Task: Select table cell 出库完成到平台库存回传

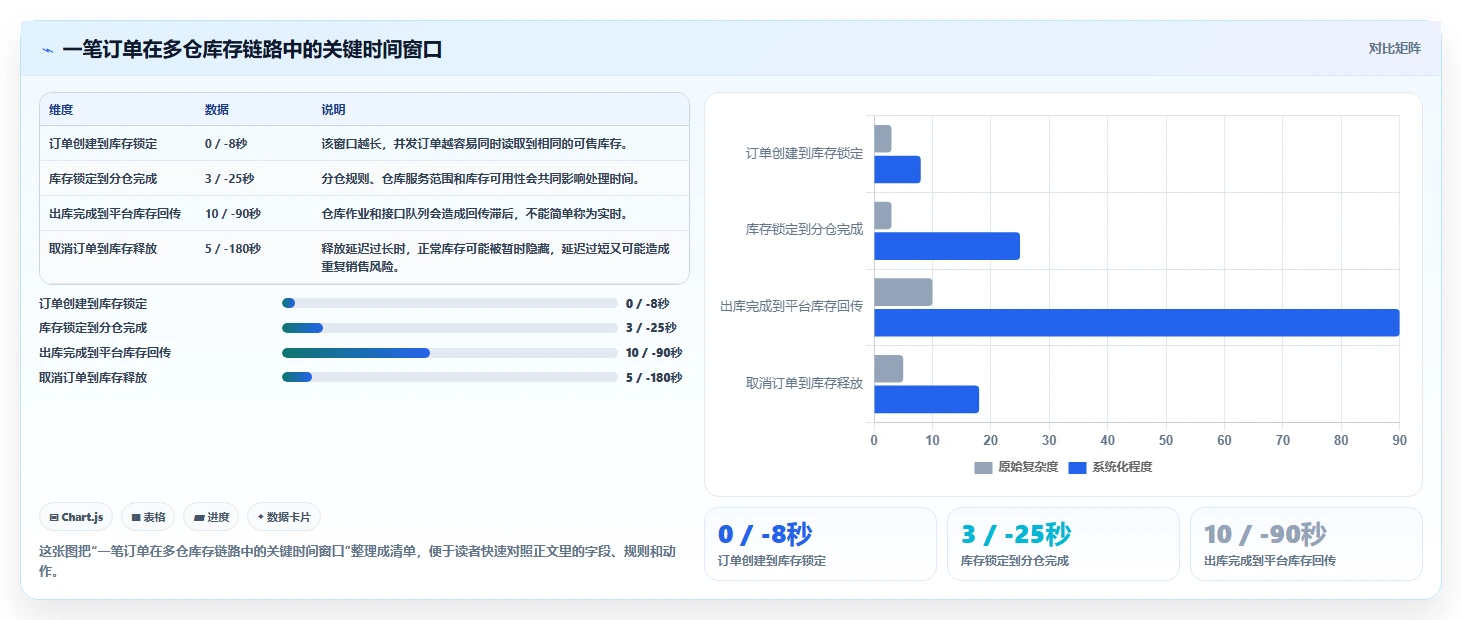Action: pos(115,214)
